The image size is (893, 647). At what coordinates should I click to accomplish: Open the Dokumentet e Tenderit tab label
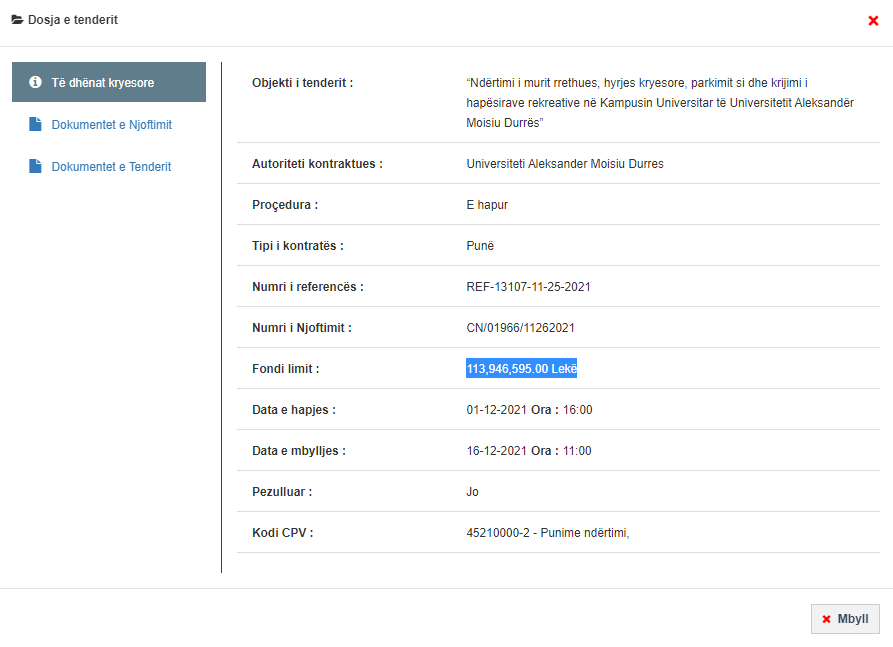point(111,167)
